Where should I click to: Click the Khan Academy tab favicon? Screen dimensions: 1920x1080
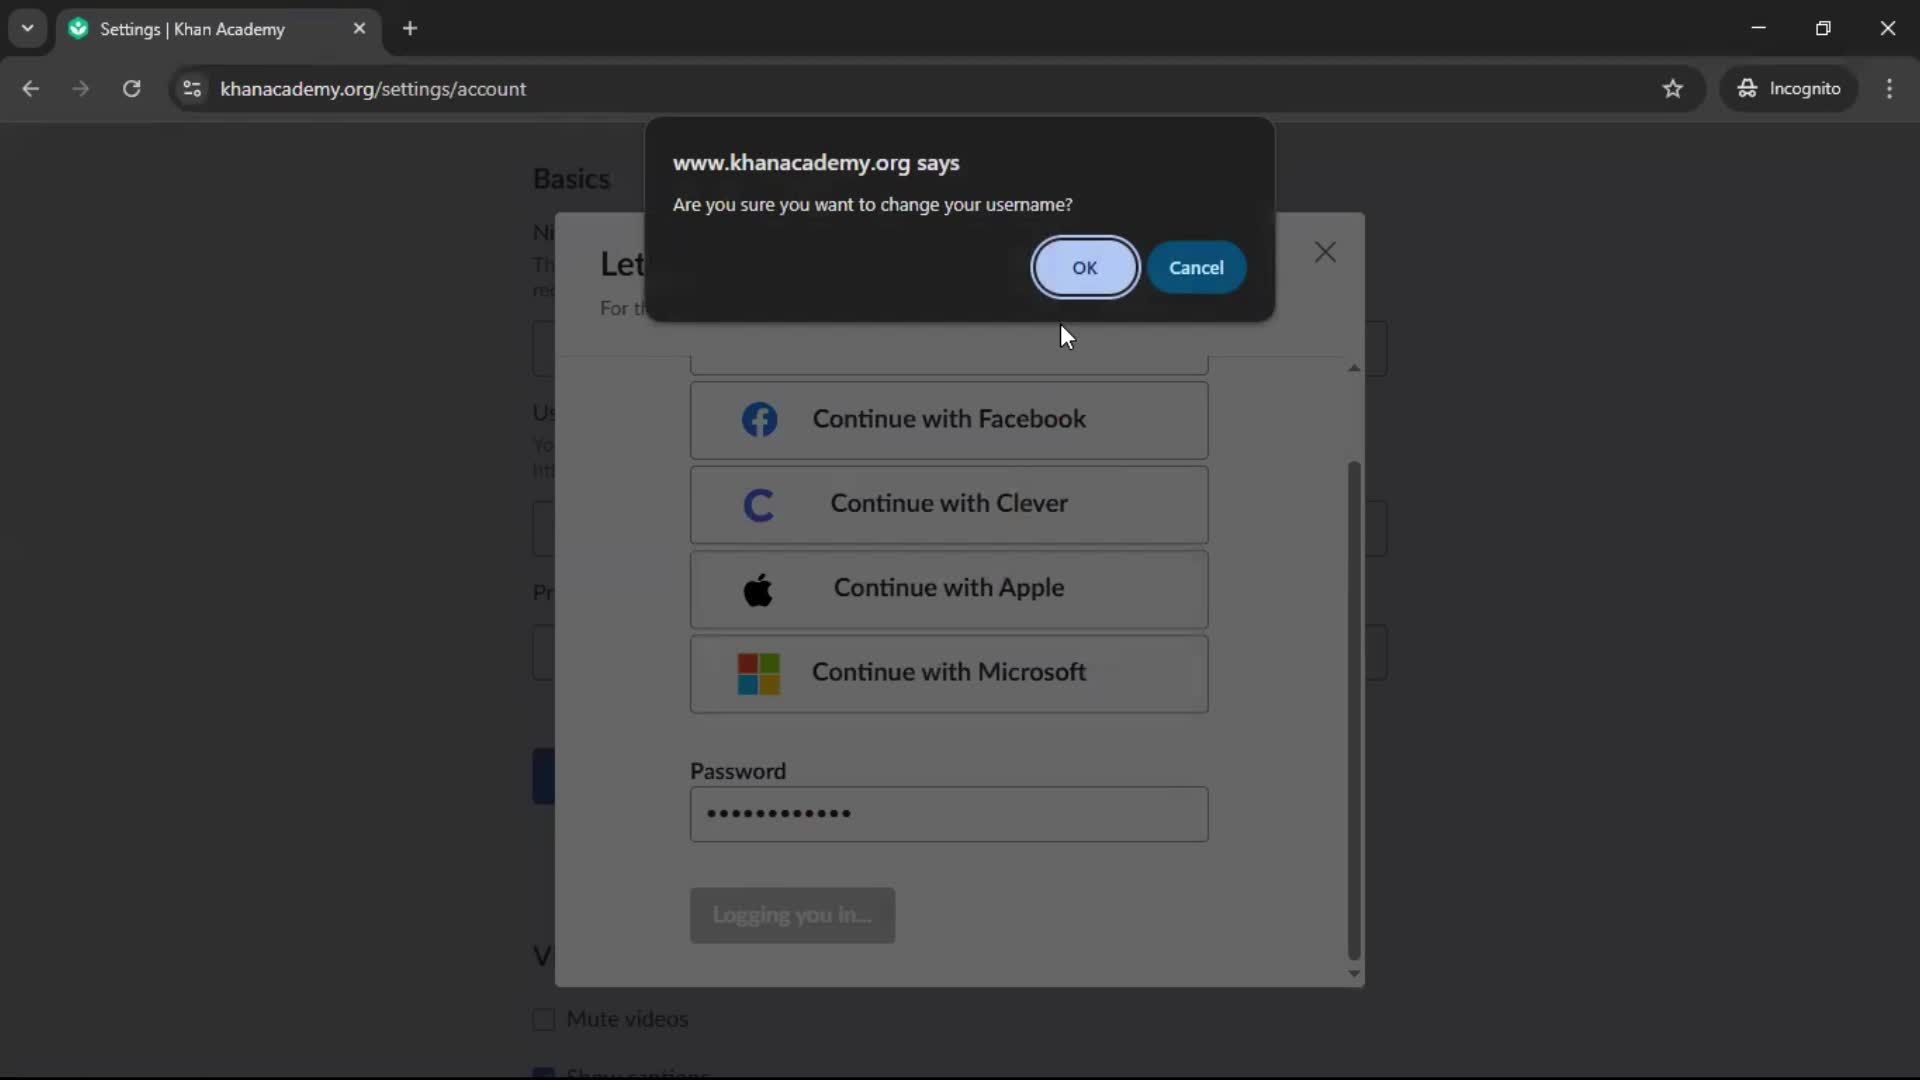78,29
